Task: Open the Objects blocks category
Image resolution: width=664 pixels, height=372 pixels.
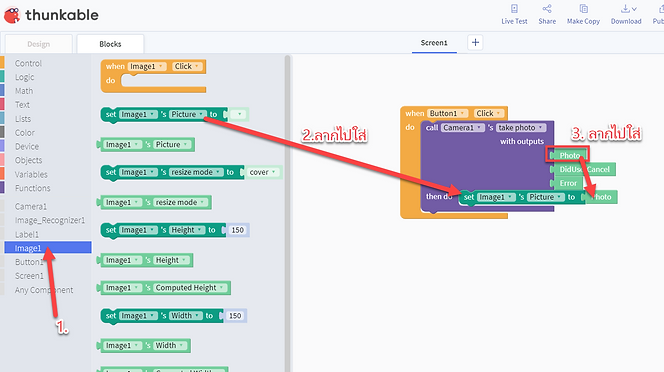Action: (x=28, y=160)
